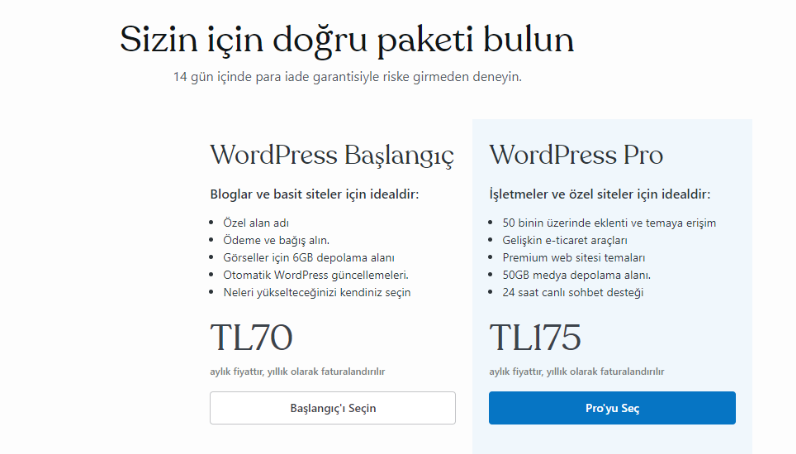Click 'Bloglar ve basit siteler için idealdir:' text
This screenshot has height=454, width=796.
coord(315,194)
